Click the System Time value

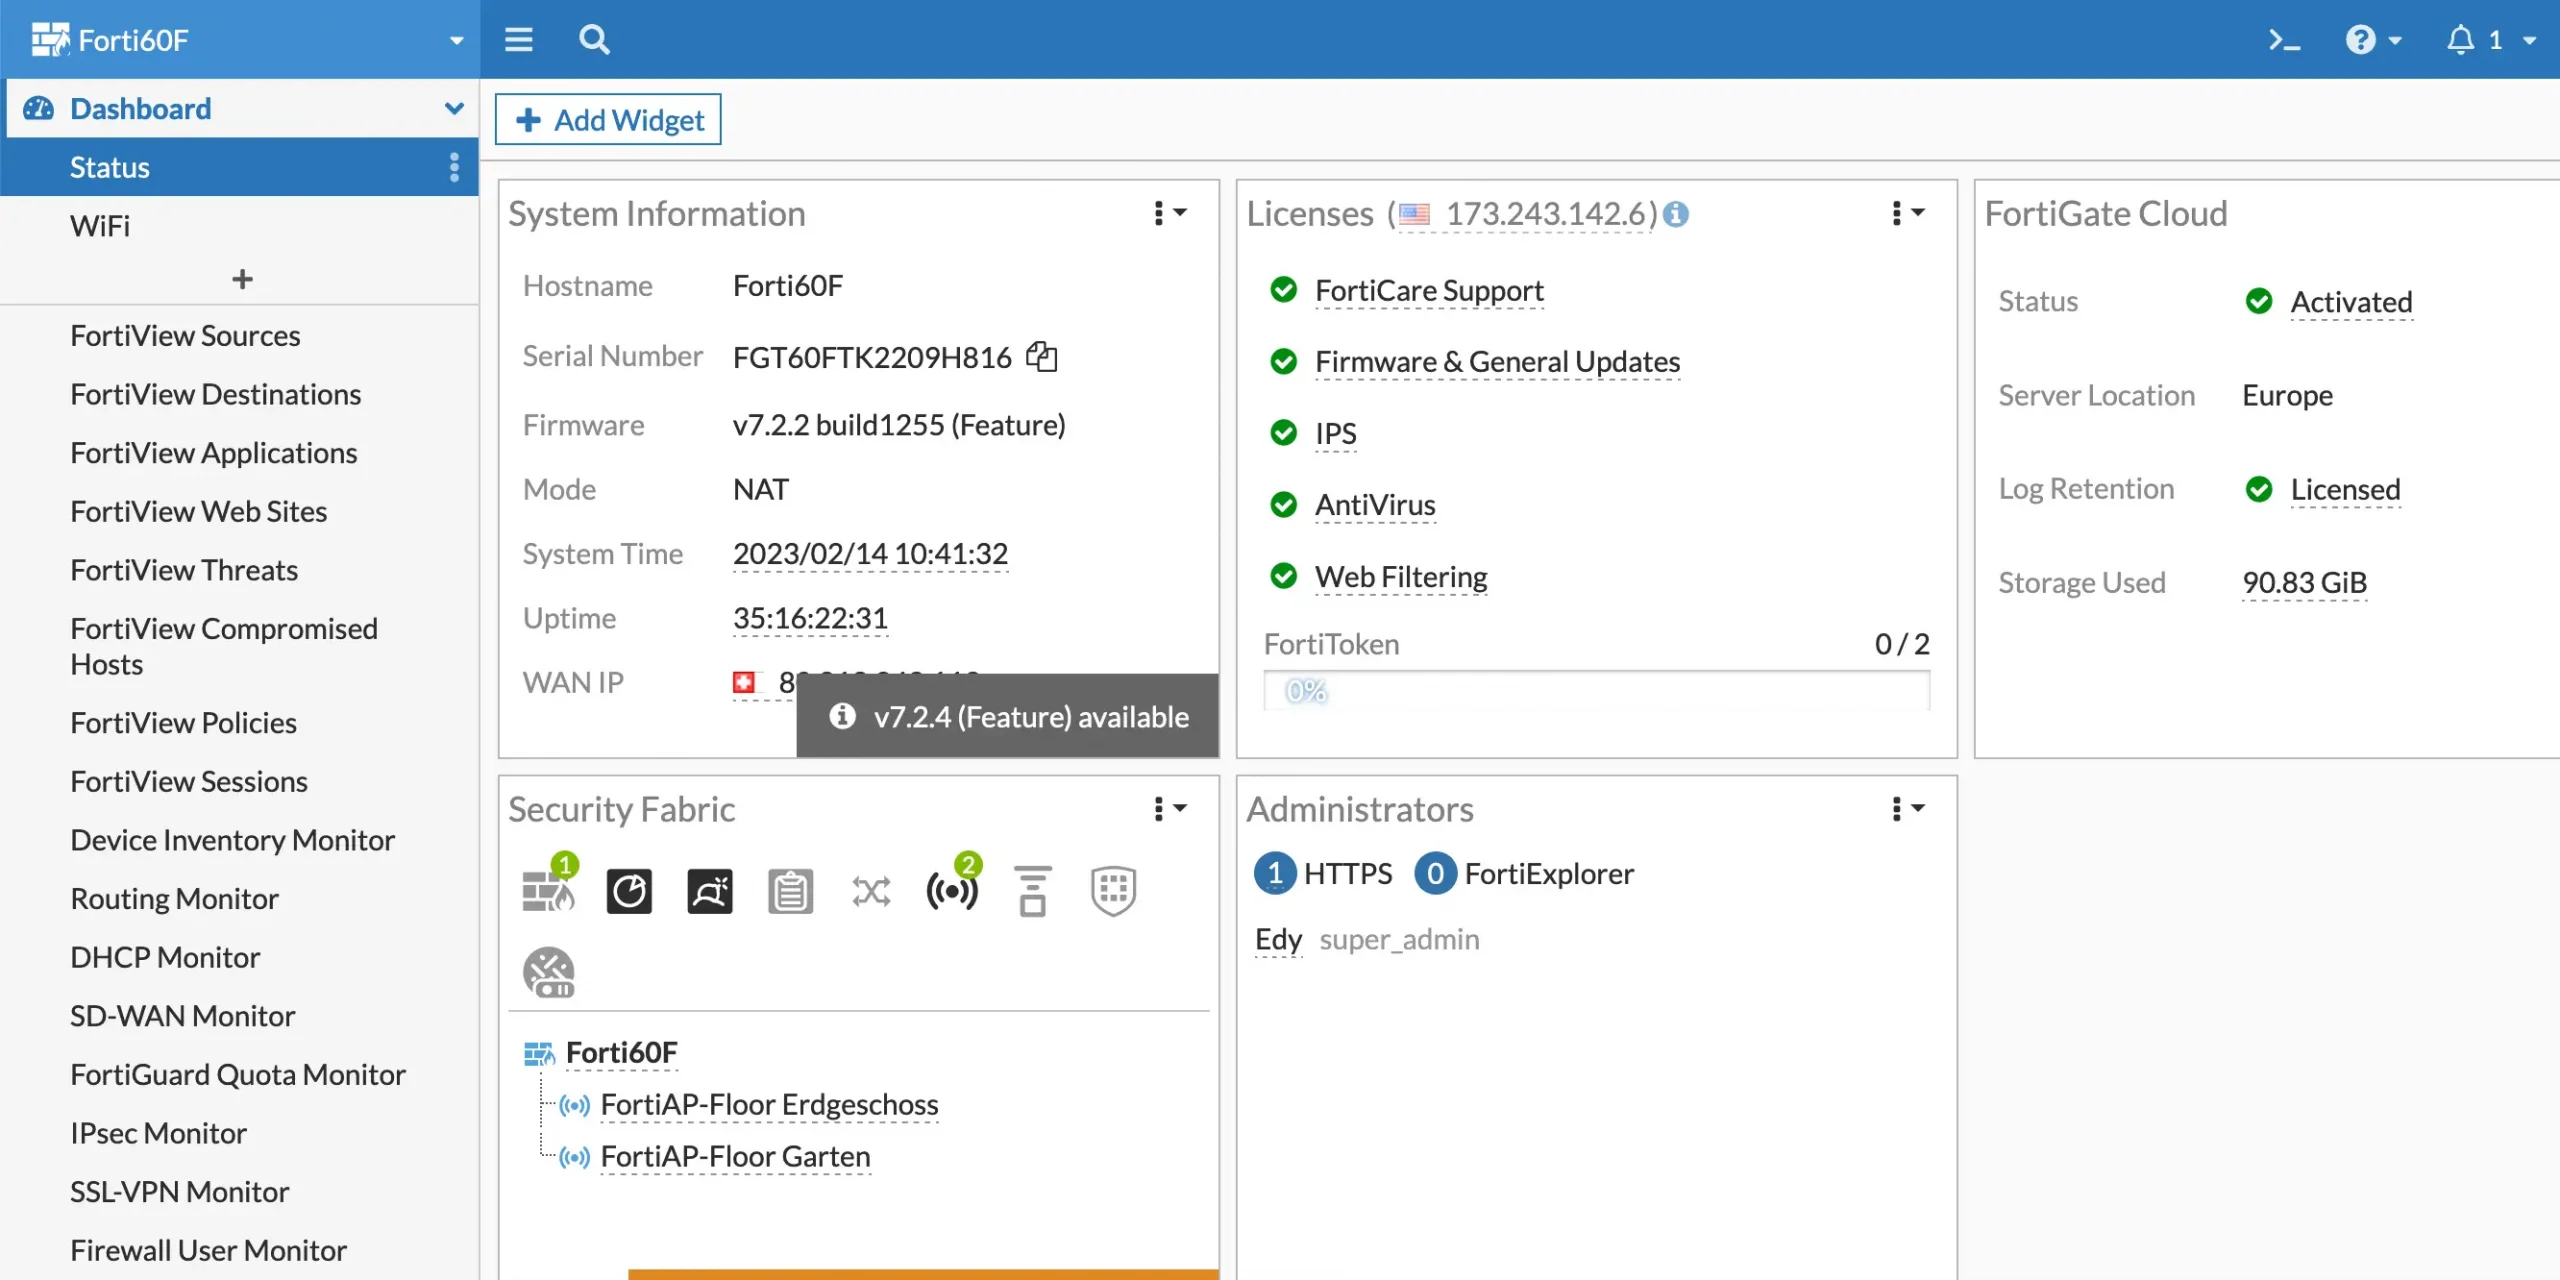pos(870,553)
